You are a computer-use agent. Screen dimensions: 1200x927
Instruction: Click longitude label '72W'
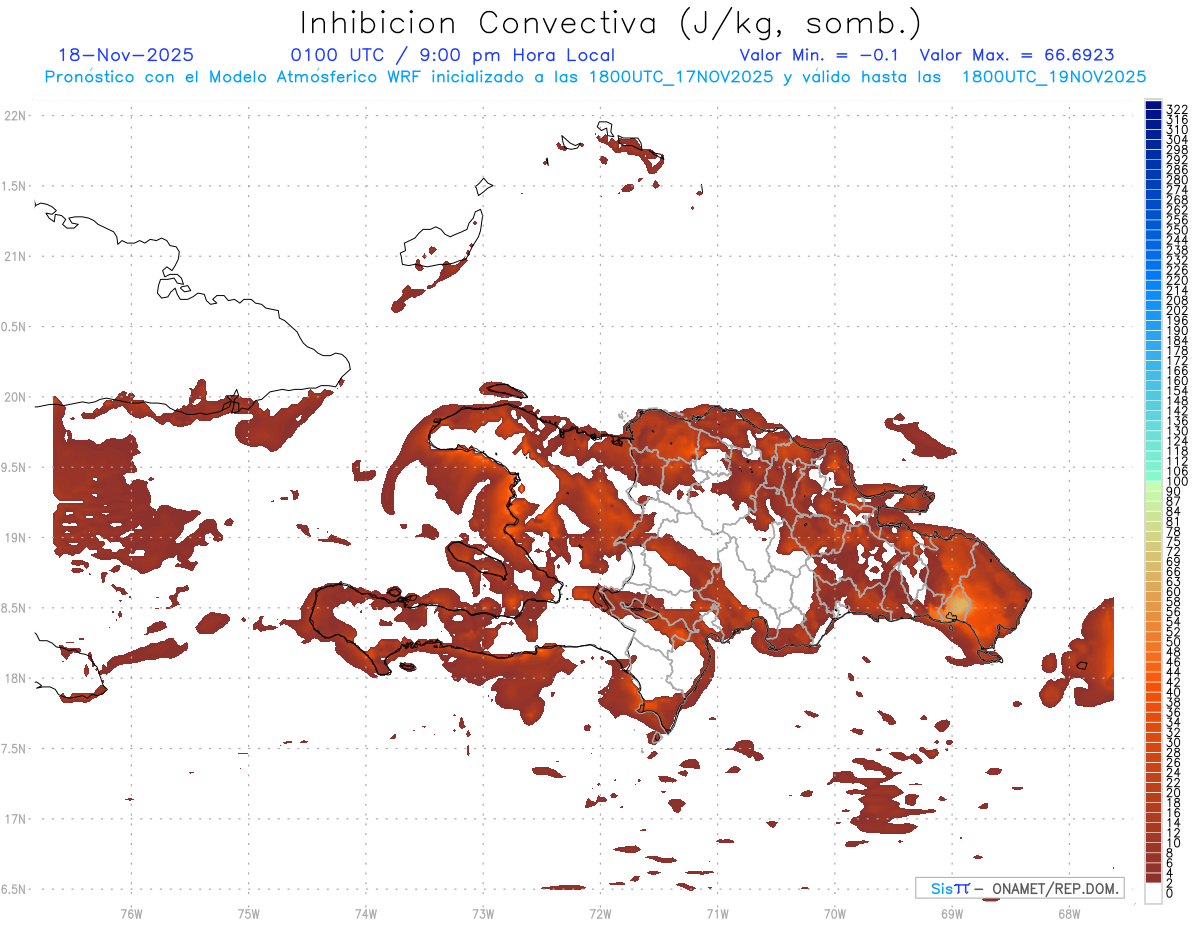pyautogui.click(x=600, y=912)
